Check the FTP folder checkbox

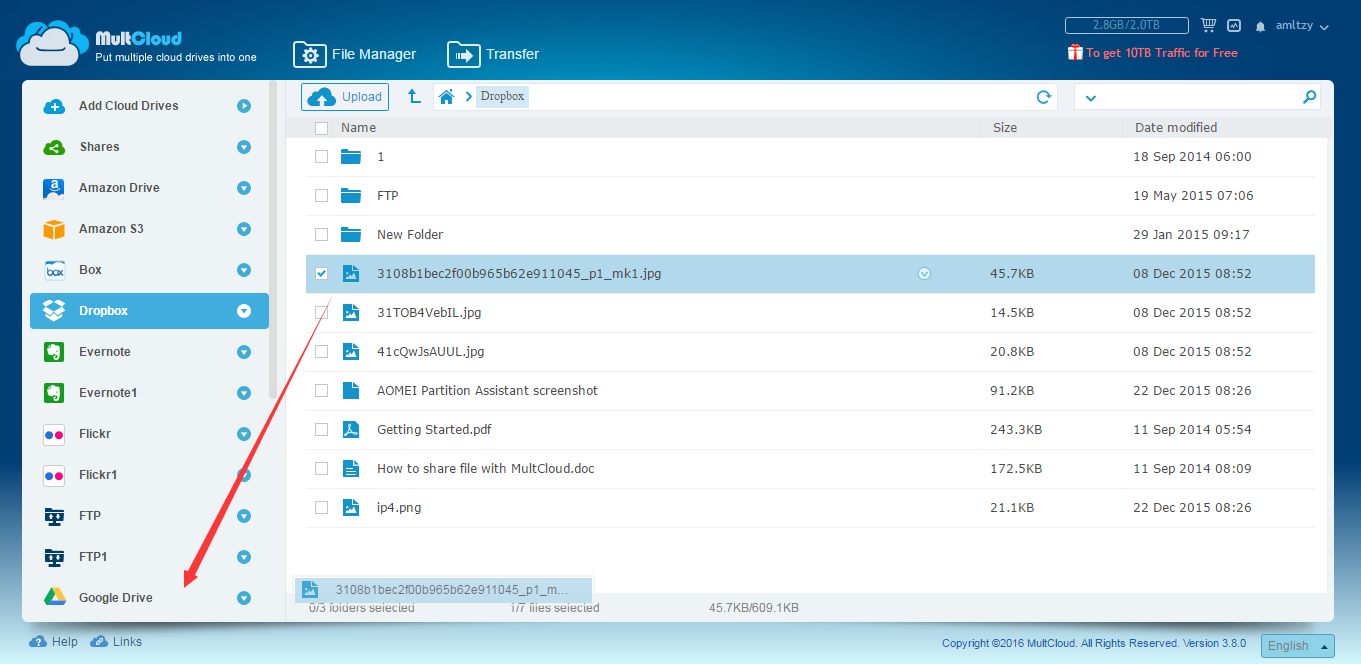point(321,196)
